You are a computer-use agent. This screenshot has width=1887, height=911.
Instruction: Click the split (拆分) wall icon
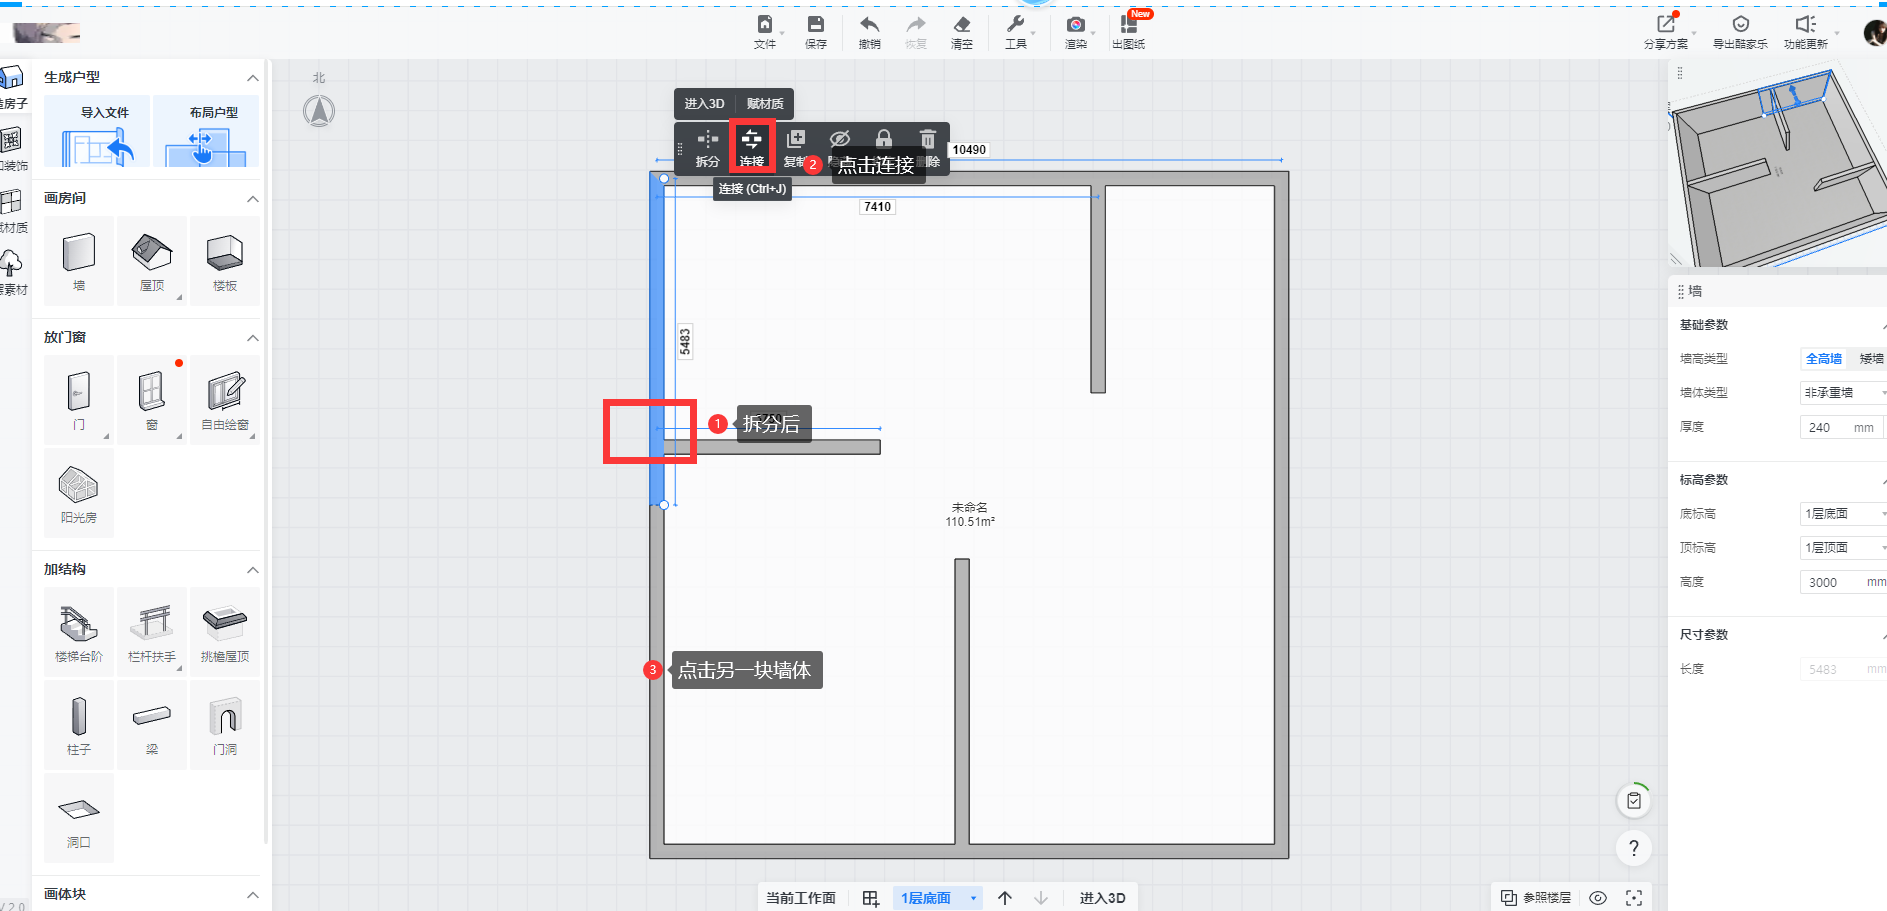point(707,145)
